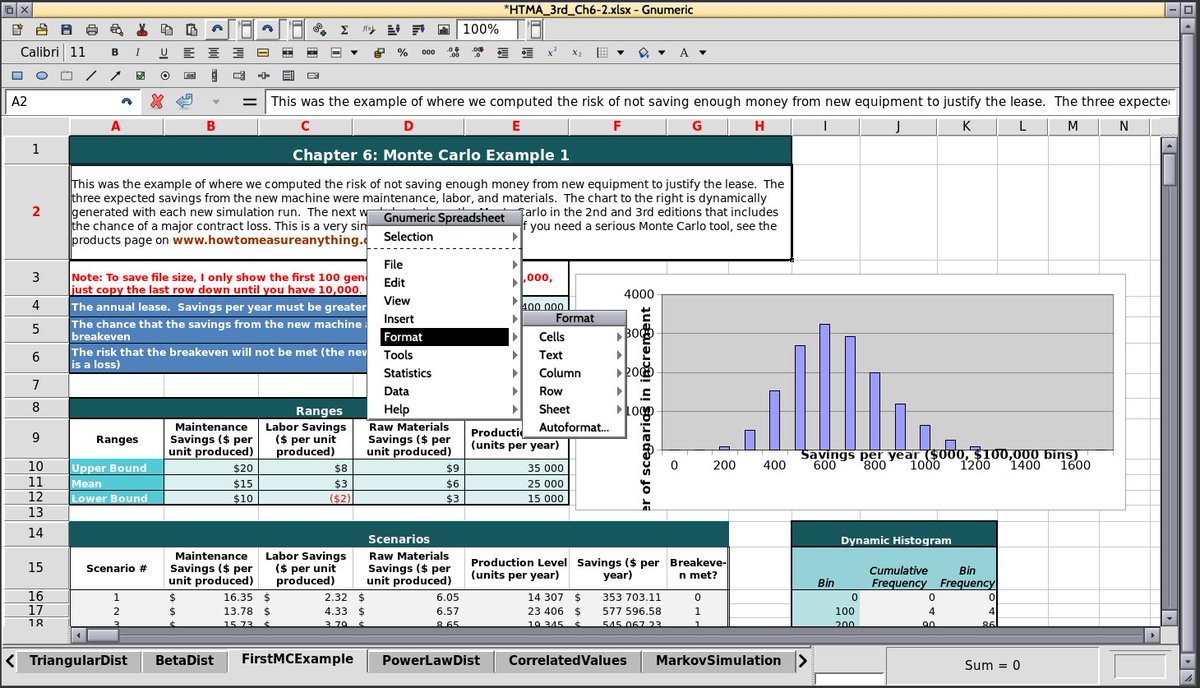Toggle underline formatting
Screen dimensions: 1200x688
coord(163,53)
